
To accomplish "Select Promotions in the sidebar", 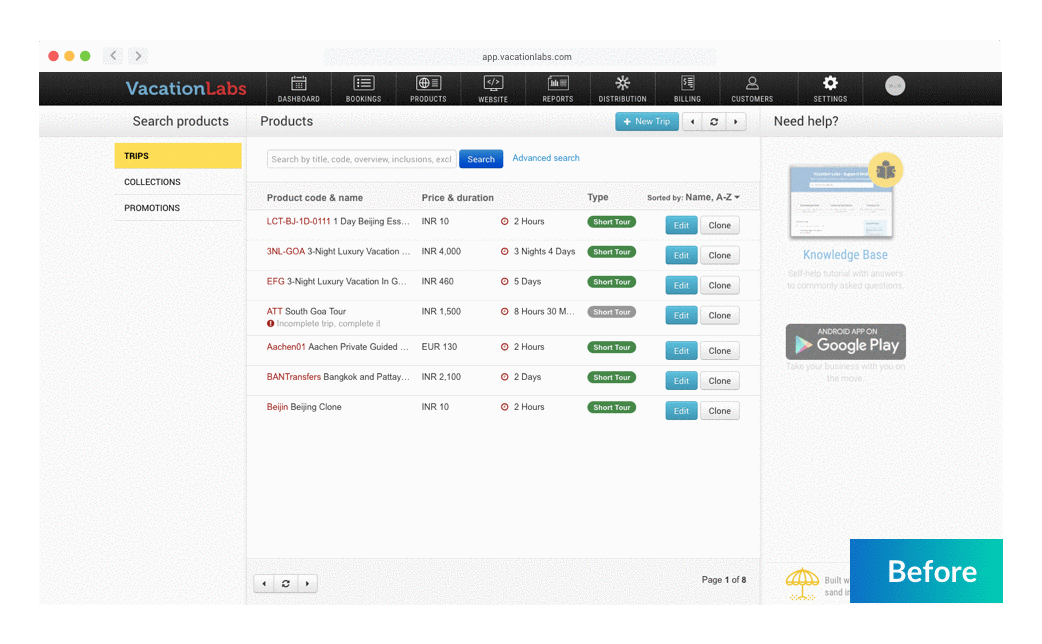I will click(152, 208).
